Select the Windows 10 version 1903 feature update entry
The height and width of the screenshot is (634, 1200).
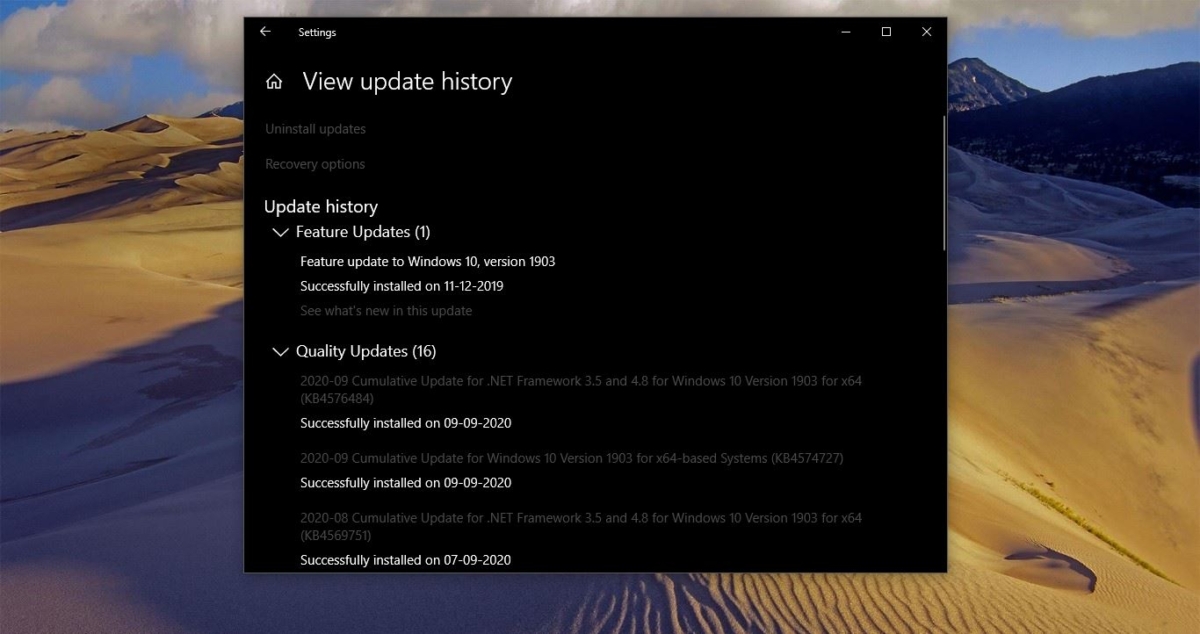pos(428,261)
